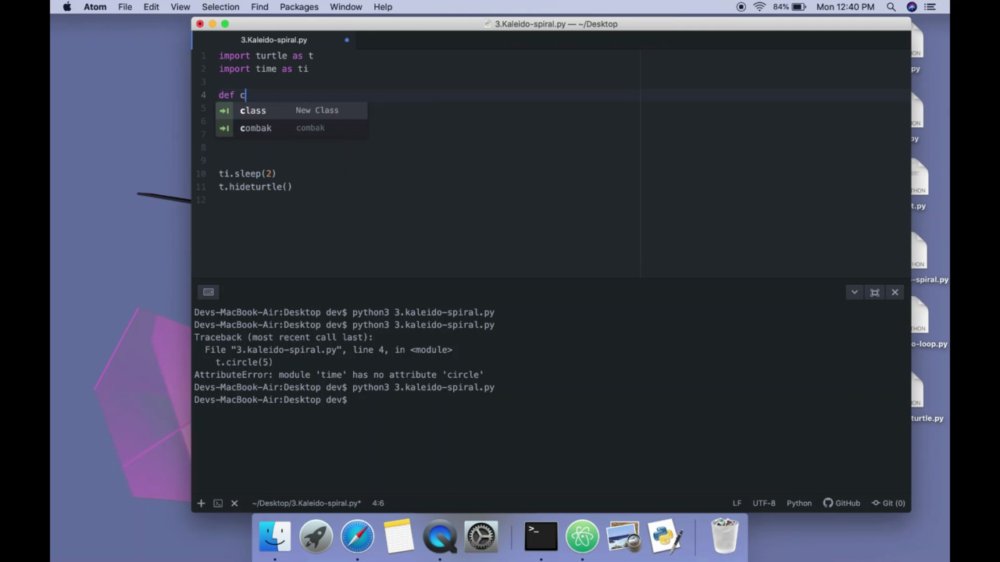Viewport: 1000px width, 562px height.
Task: Open the Atom application menu
Action: (95, 7)
